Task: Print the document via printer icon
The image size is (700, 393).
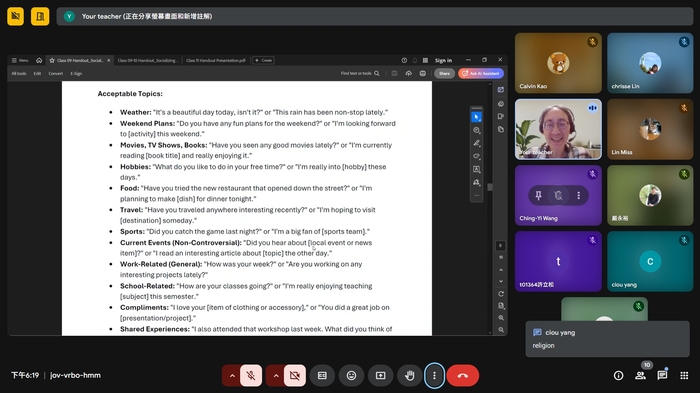Action: click(x=423, y=73)
